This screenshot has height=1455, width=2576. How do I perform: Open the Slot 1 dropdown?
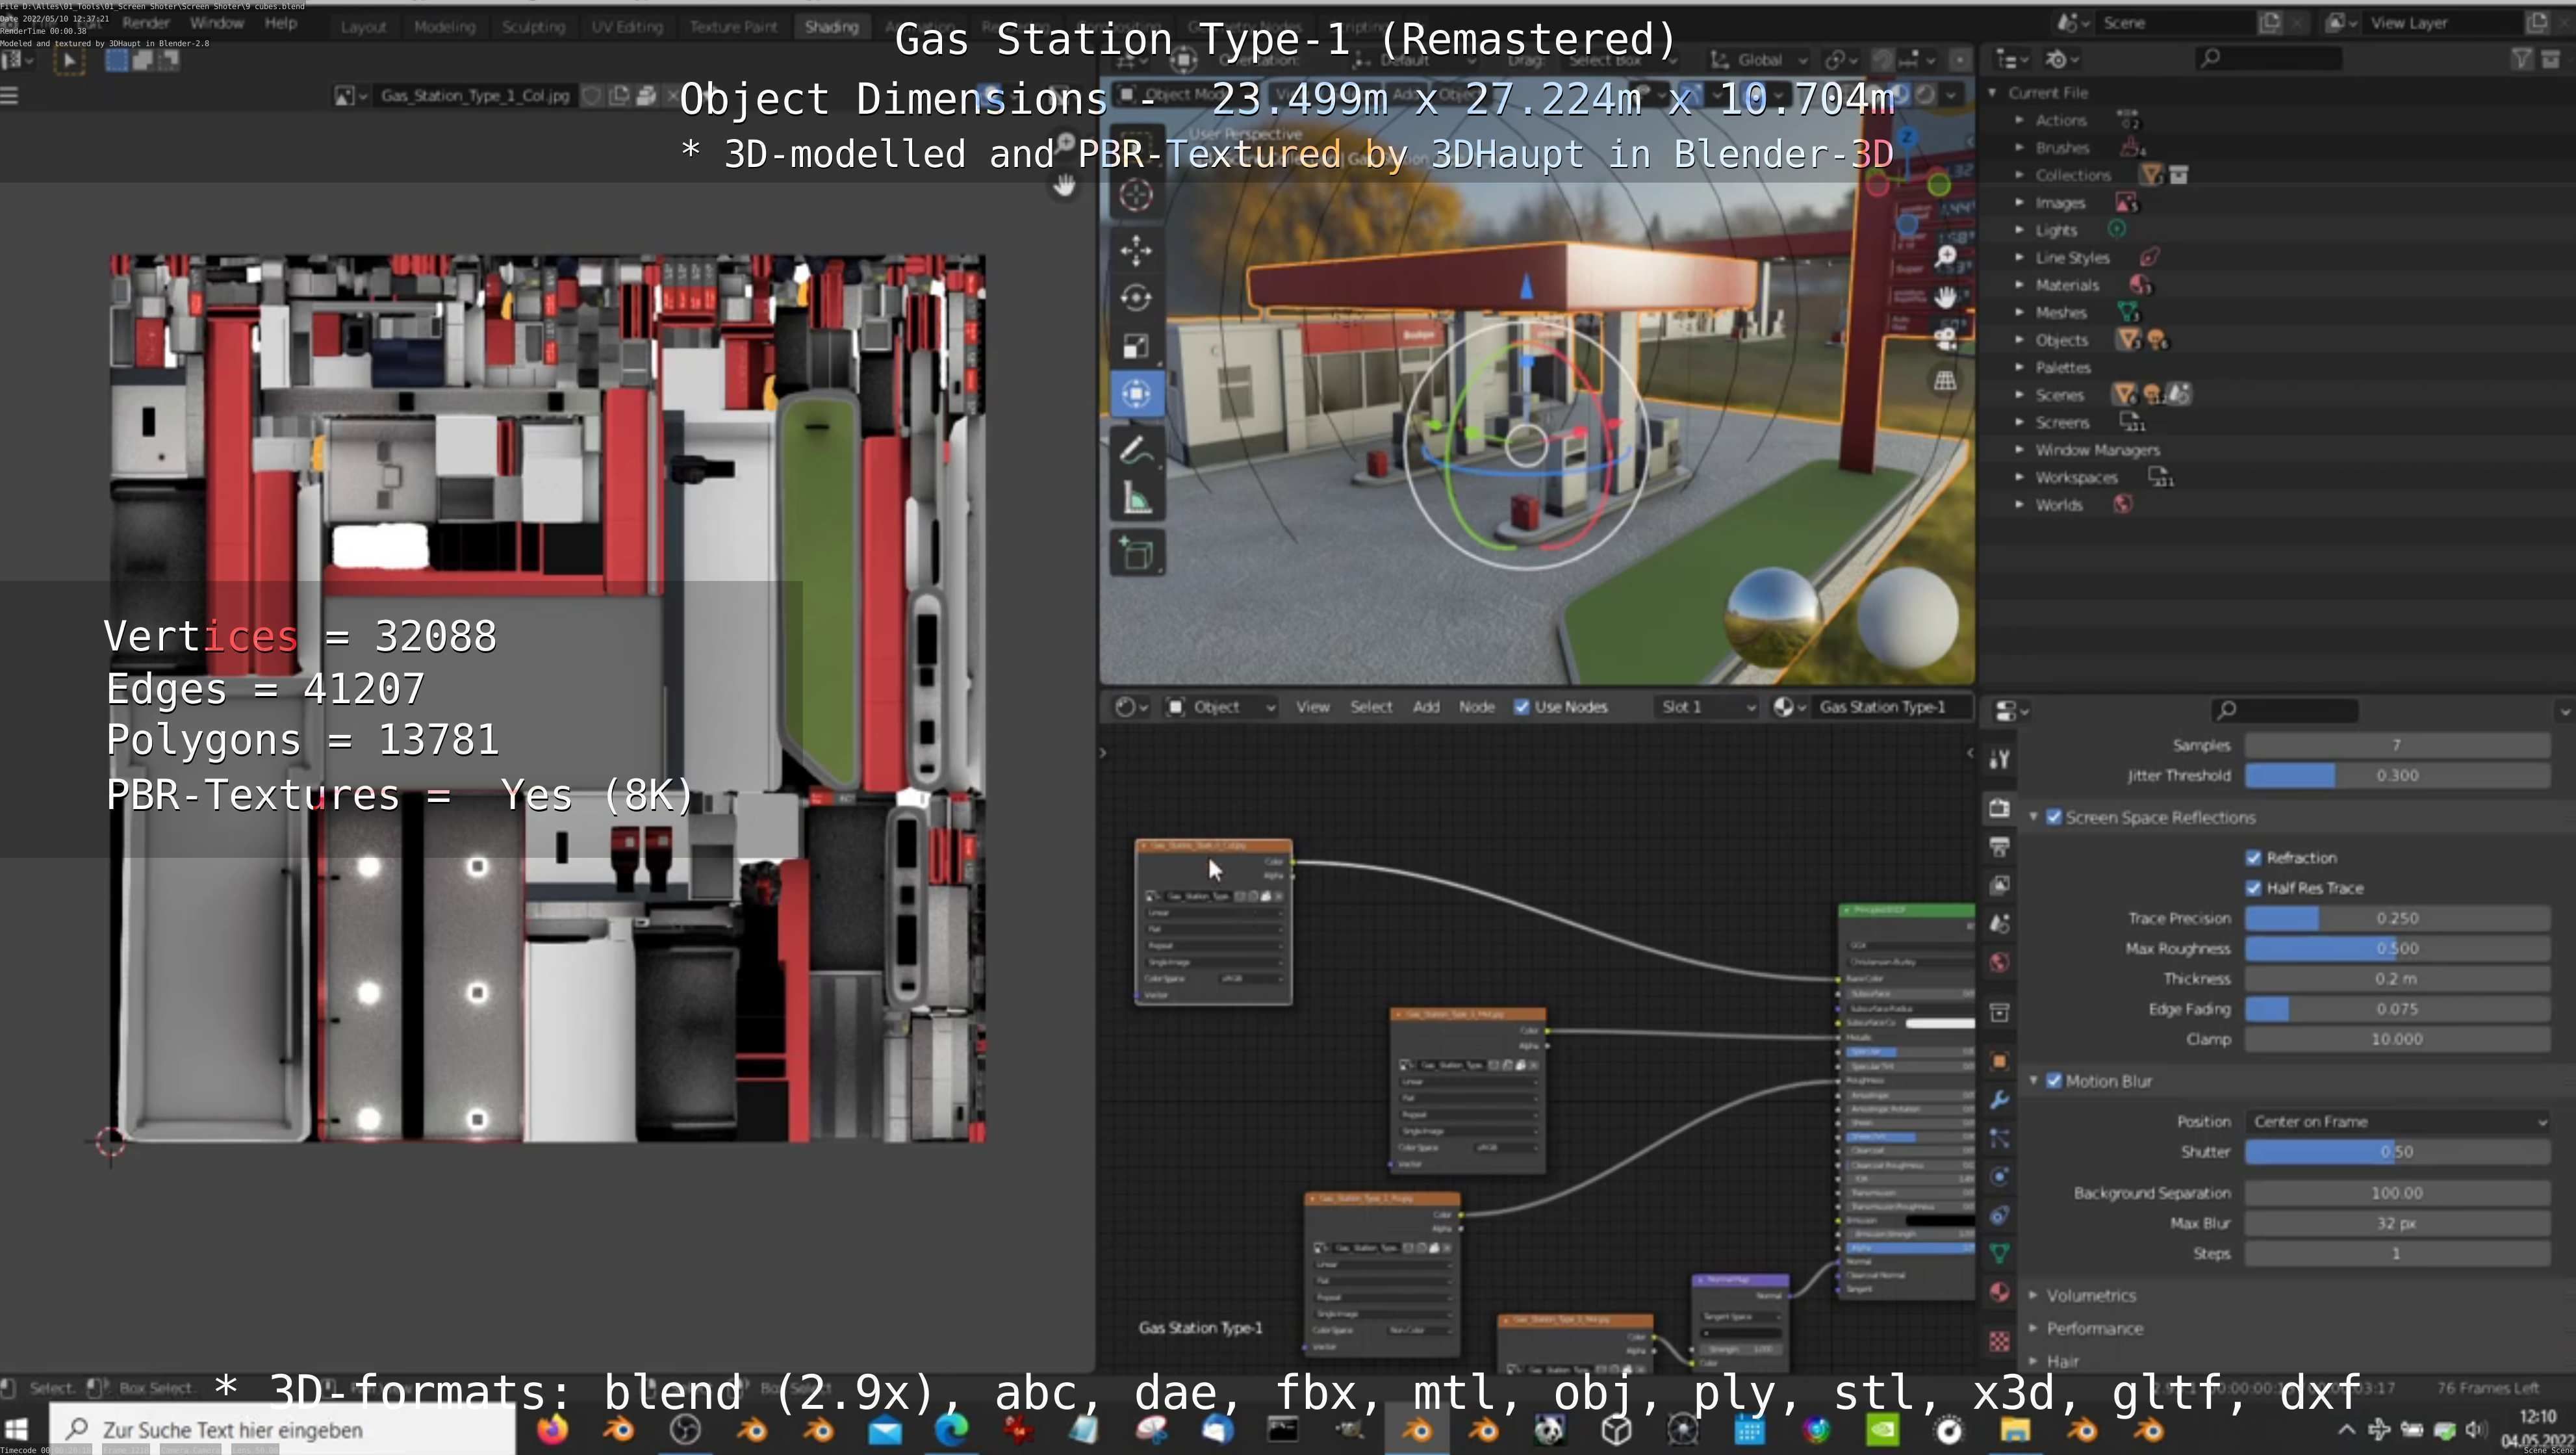(x=1706, y=707)
